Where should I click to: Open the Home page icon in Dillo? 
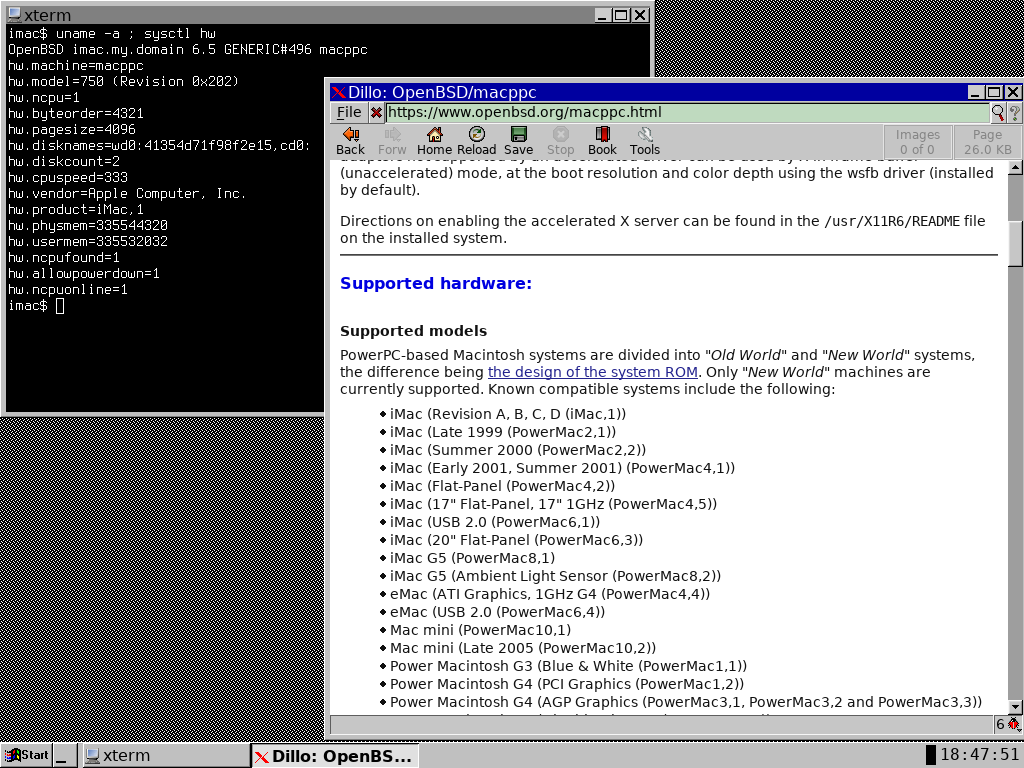434,141
